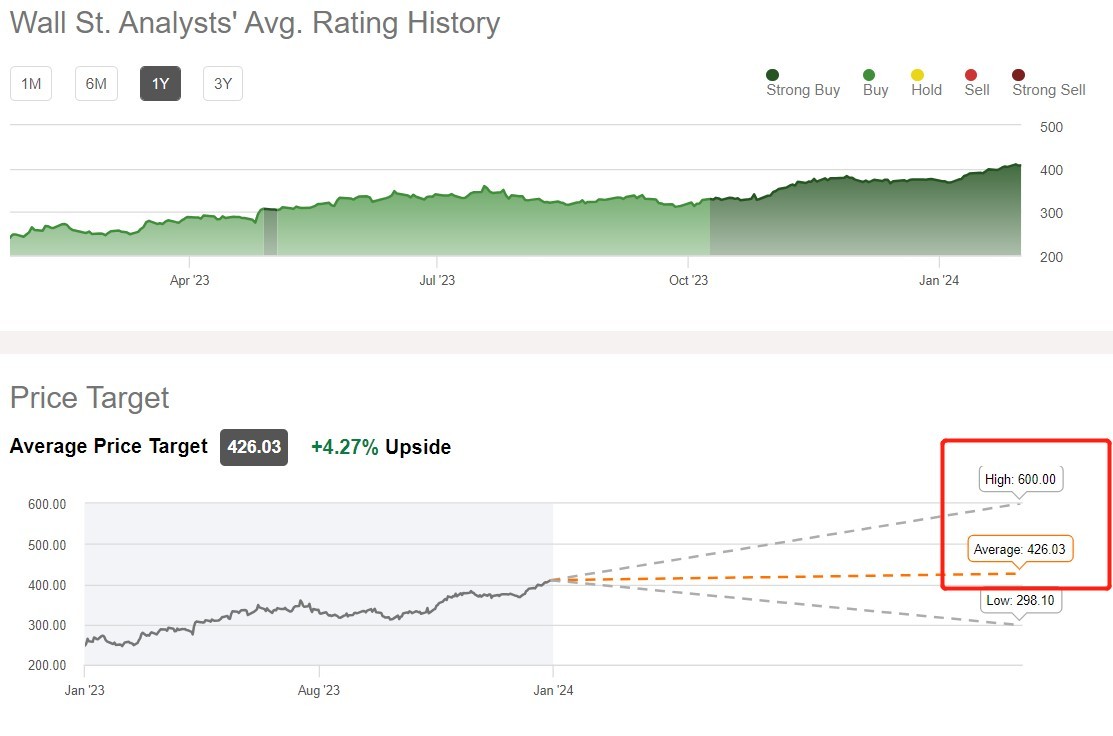Click the Low: 298.10 target label
The height and width of the screenshot is (736, 1113).
pyautogui.click(x=1019, y=600)
